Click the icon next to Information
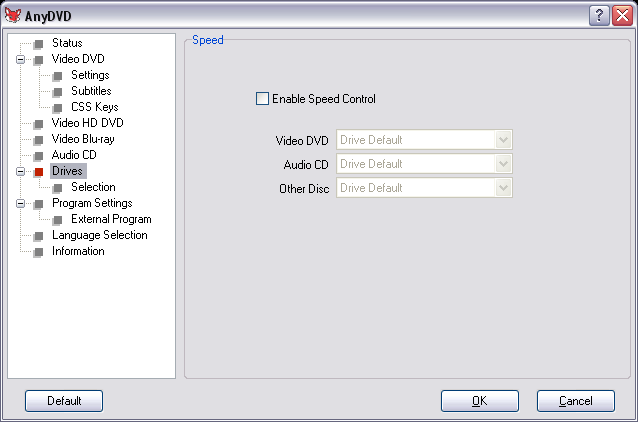Image resolution: width=638 pixels, height=422 pixels. pyautogui.click(x=39, y=252)
